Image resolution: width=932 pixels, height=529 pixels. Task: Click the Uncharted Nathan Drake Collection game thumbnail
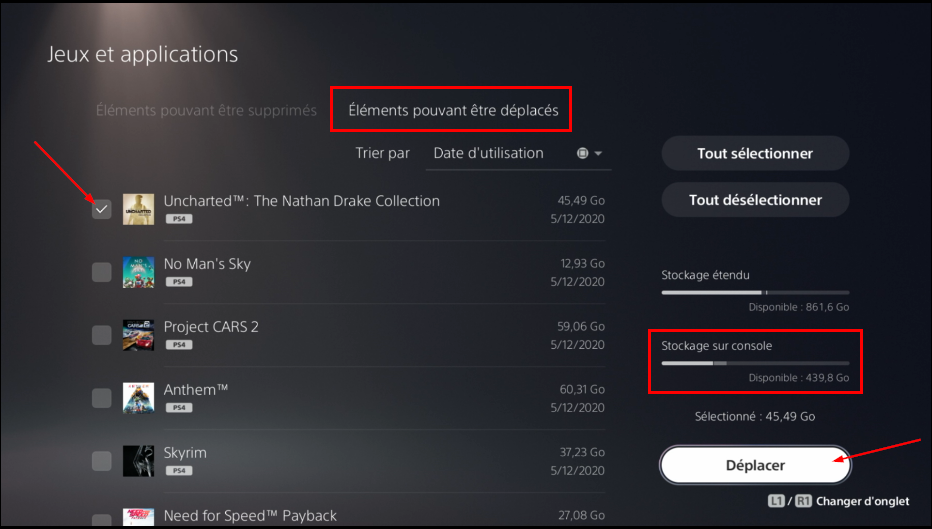tap(138, 209)
